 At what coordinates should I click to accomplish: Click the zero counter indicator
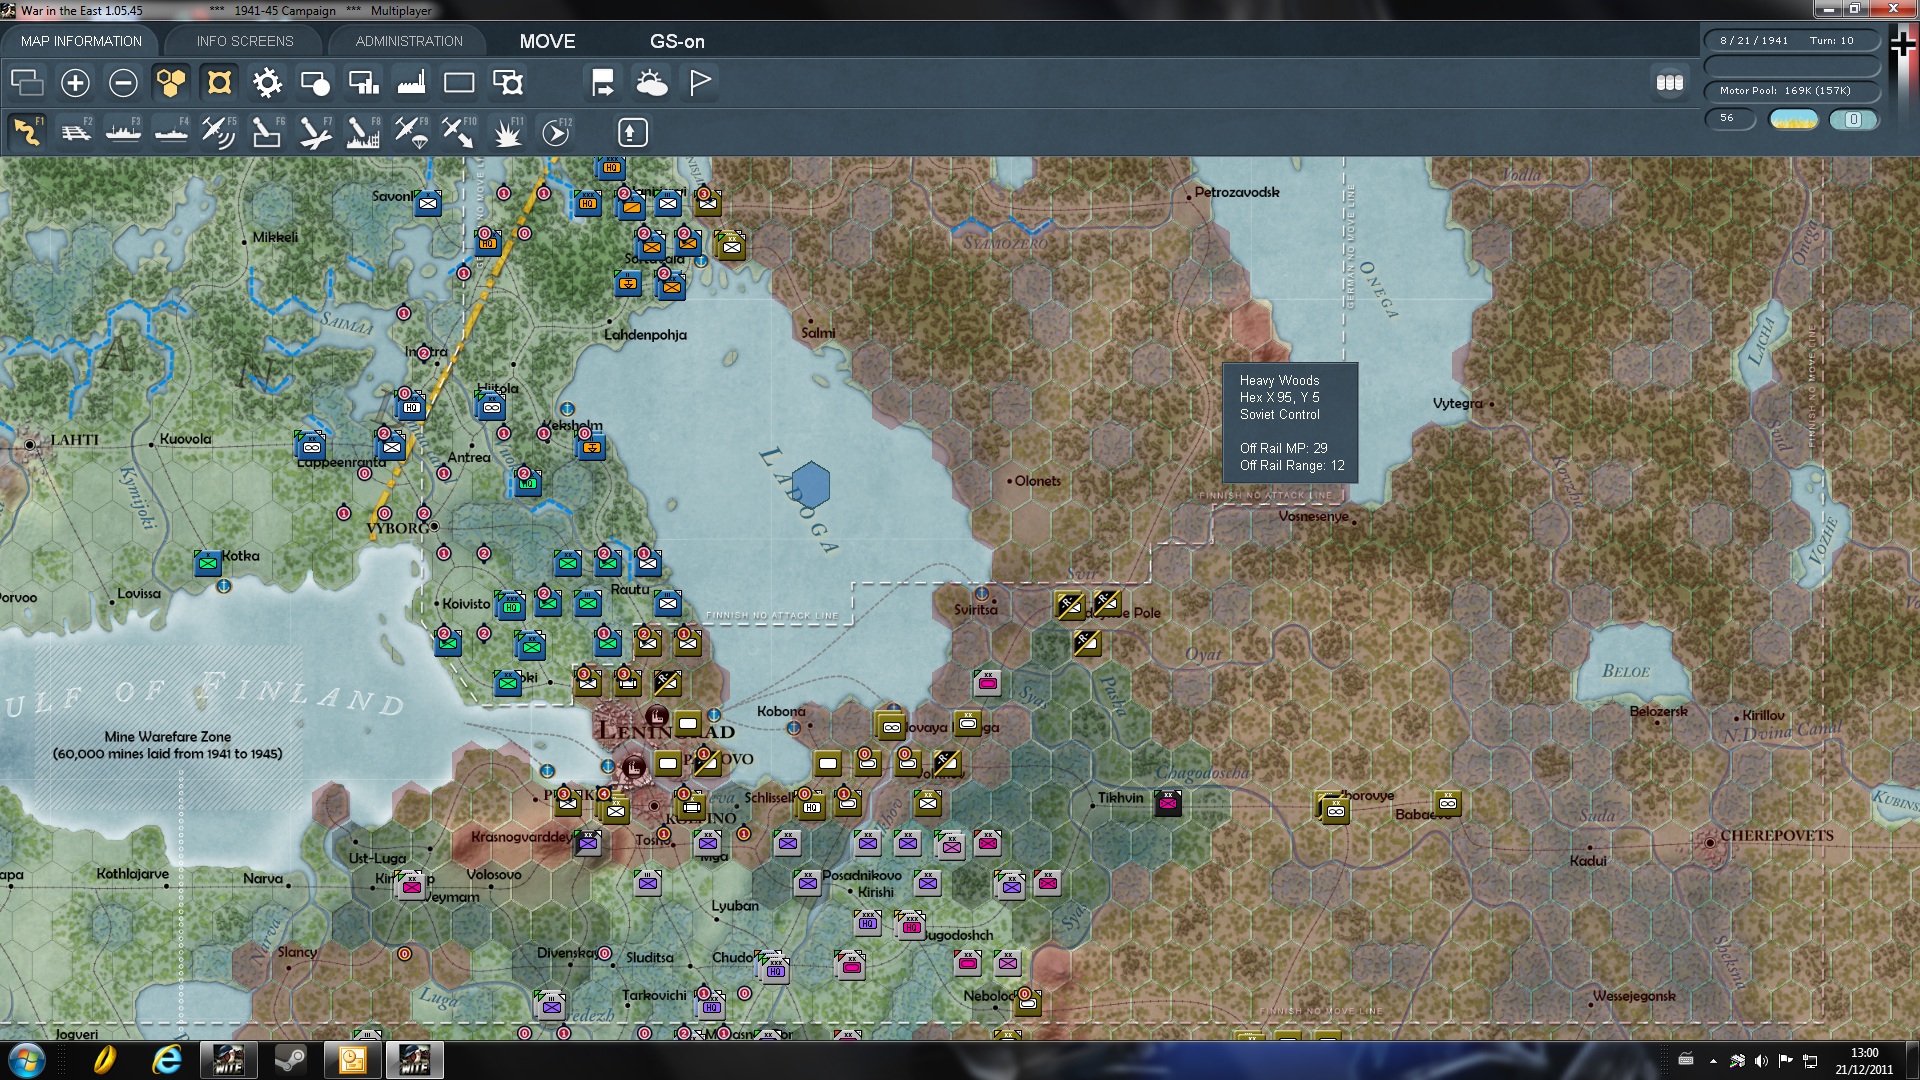[1853, 119]
